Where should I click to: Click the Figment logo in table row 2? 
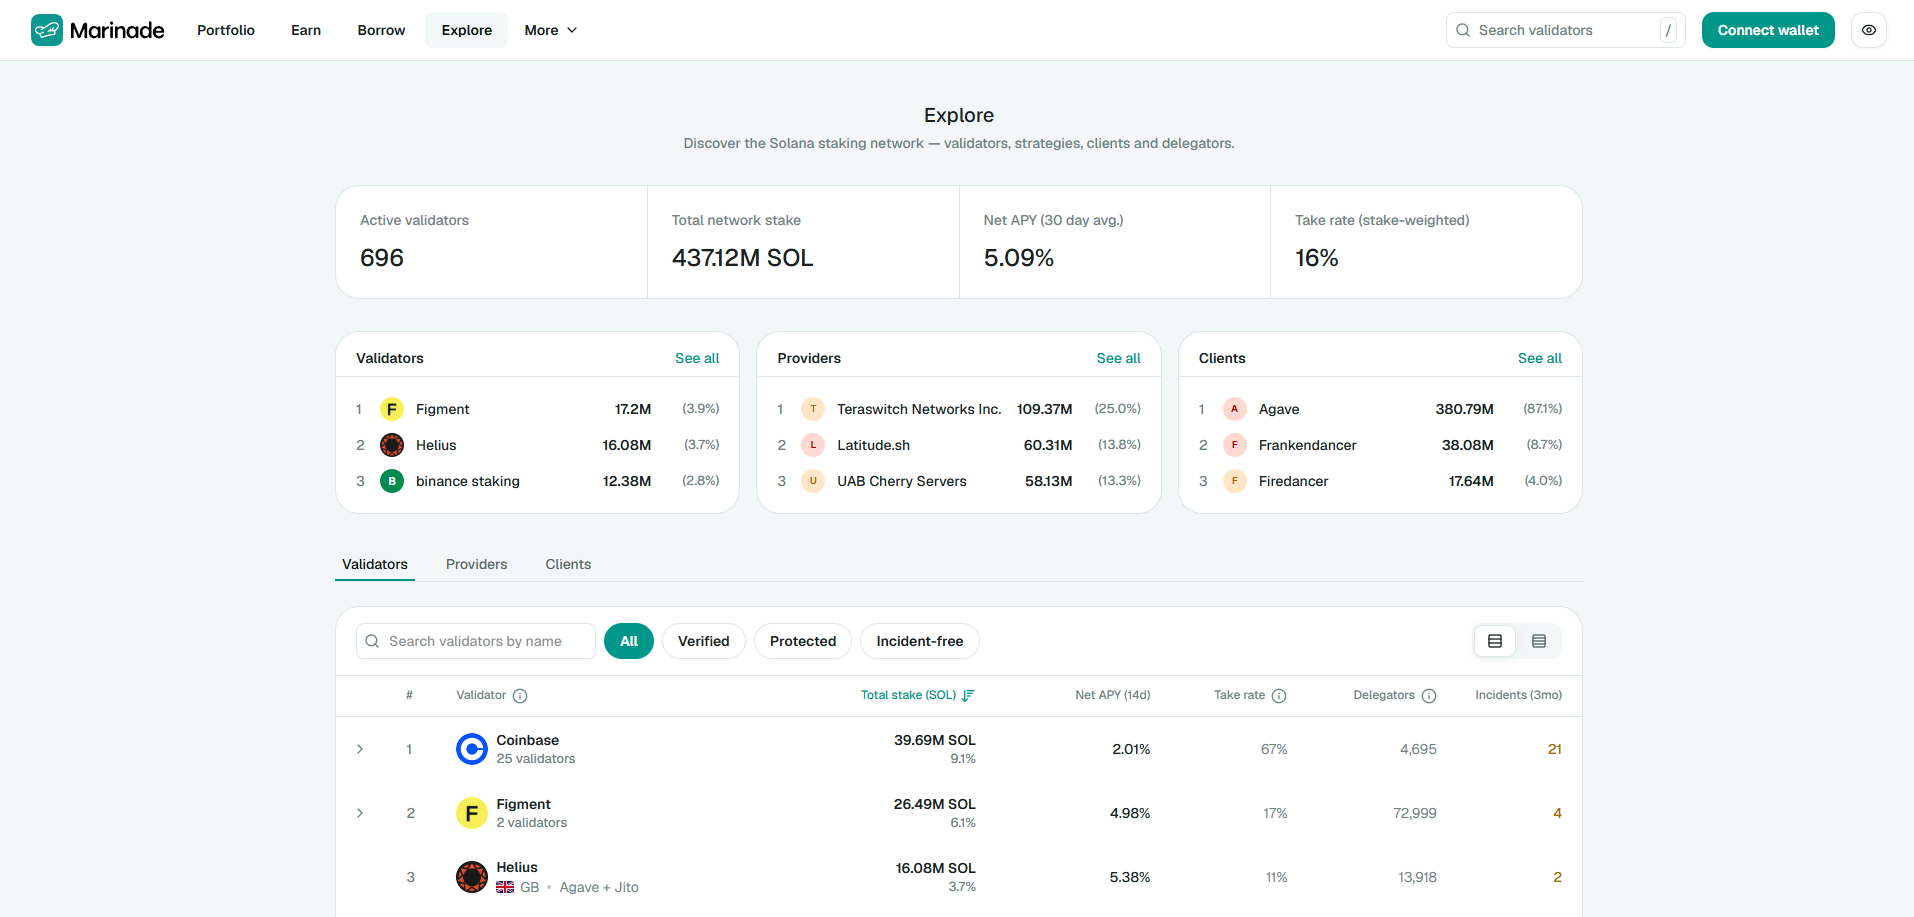tap(472, 813)
